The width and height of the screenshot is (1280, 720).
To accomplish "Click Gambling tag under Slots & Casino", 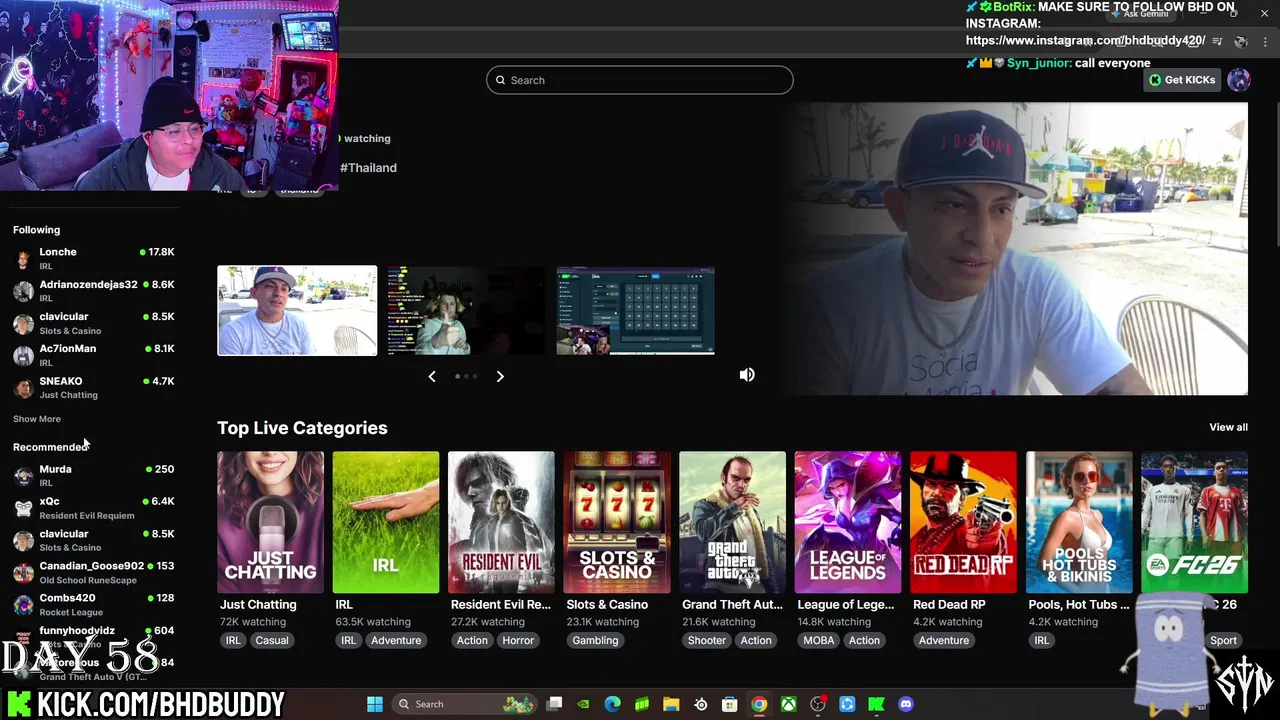I will pos(595,640).
